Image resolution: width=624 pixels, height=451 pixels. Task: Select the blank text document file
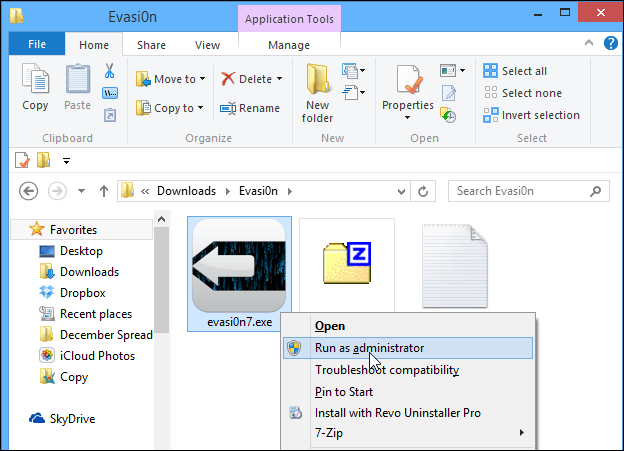coord(454,266)
